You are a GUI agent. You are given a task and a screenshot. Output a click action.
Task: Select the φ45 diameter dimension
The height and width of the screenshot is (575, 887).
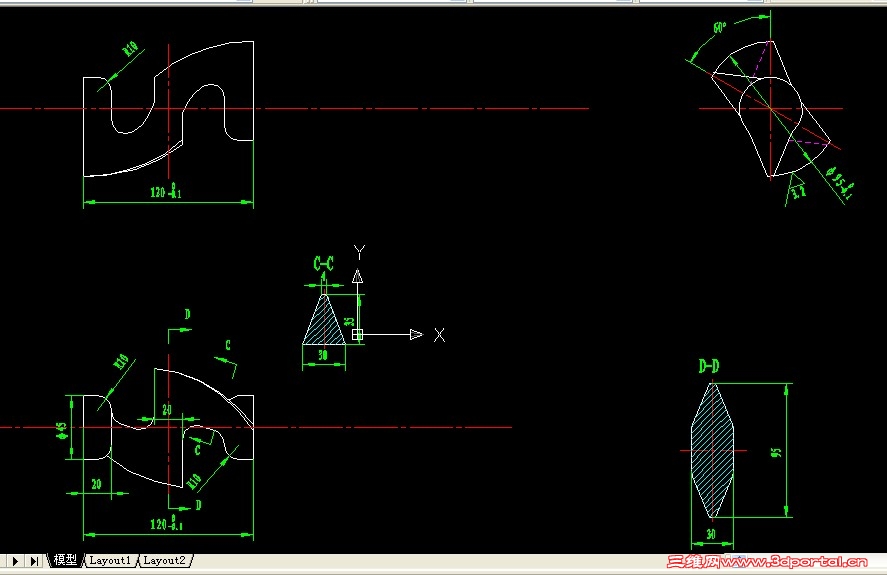[62, 430]
